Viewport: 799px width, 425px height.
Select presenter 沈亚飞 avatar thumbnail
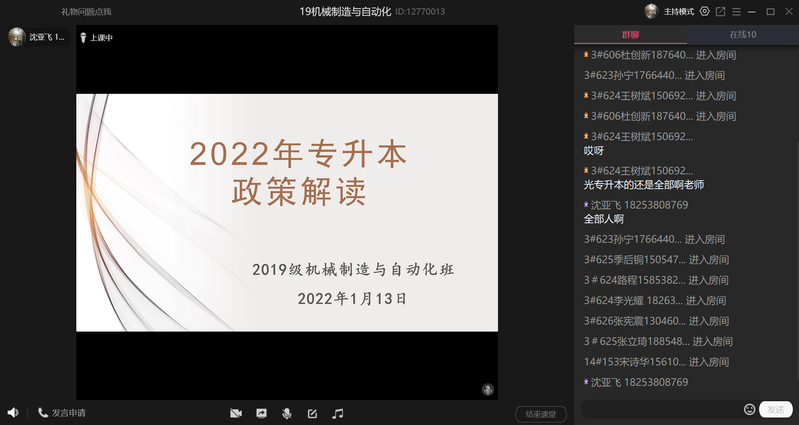pyautogui.click(x=17, y=37)
